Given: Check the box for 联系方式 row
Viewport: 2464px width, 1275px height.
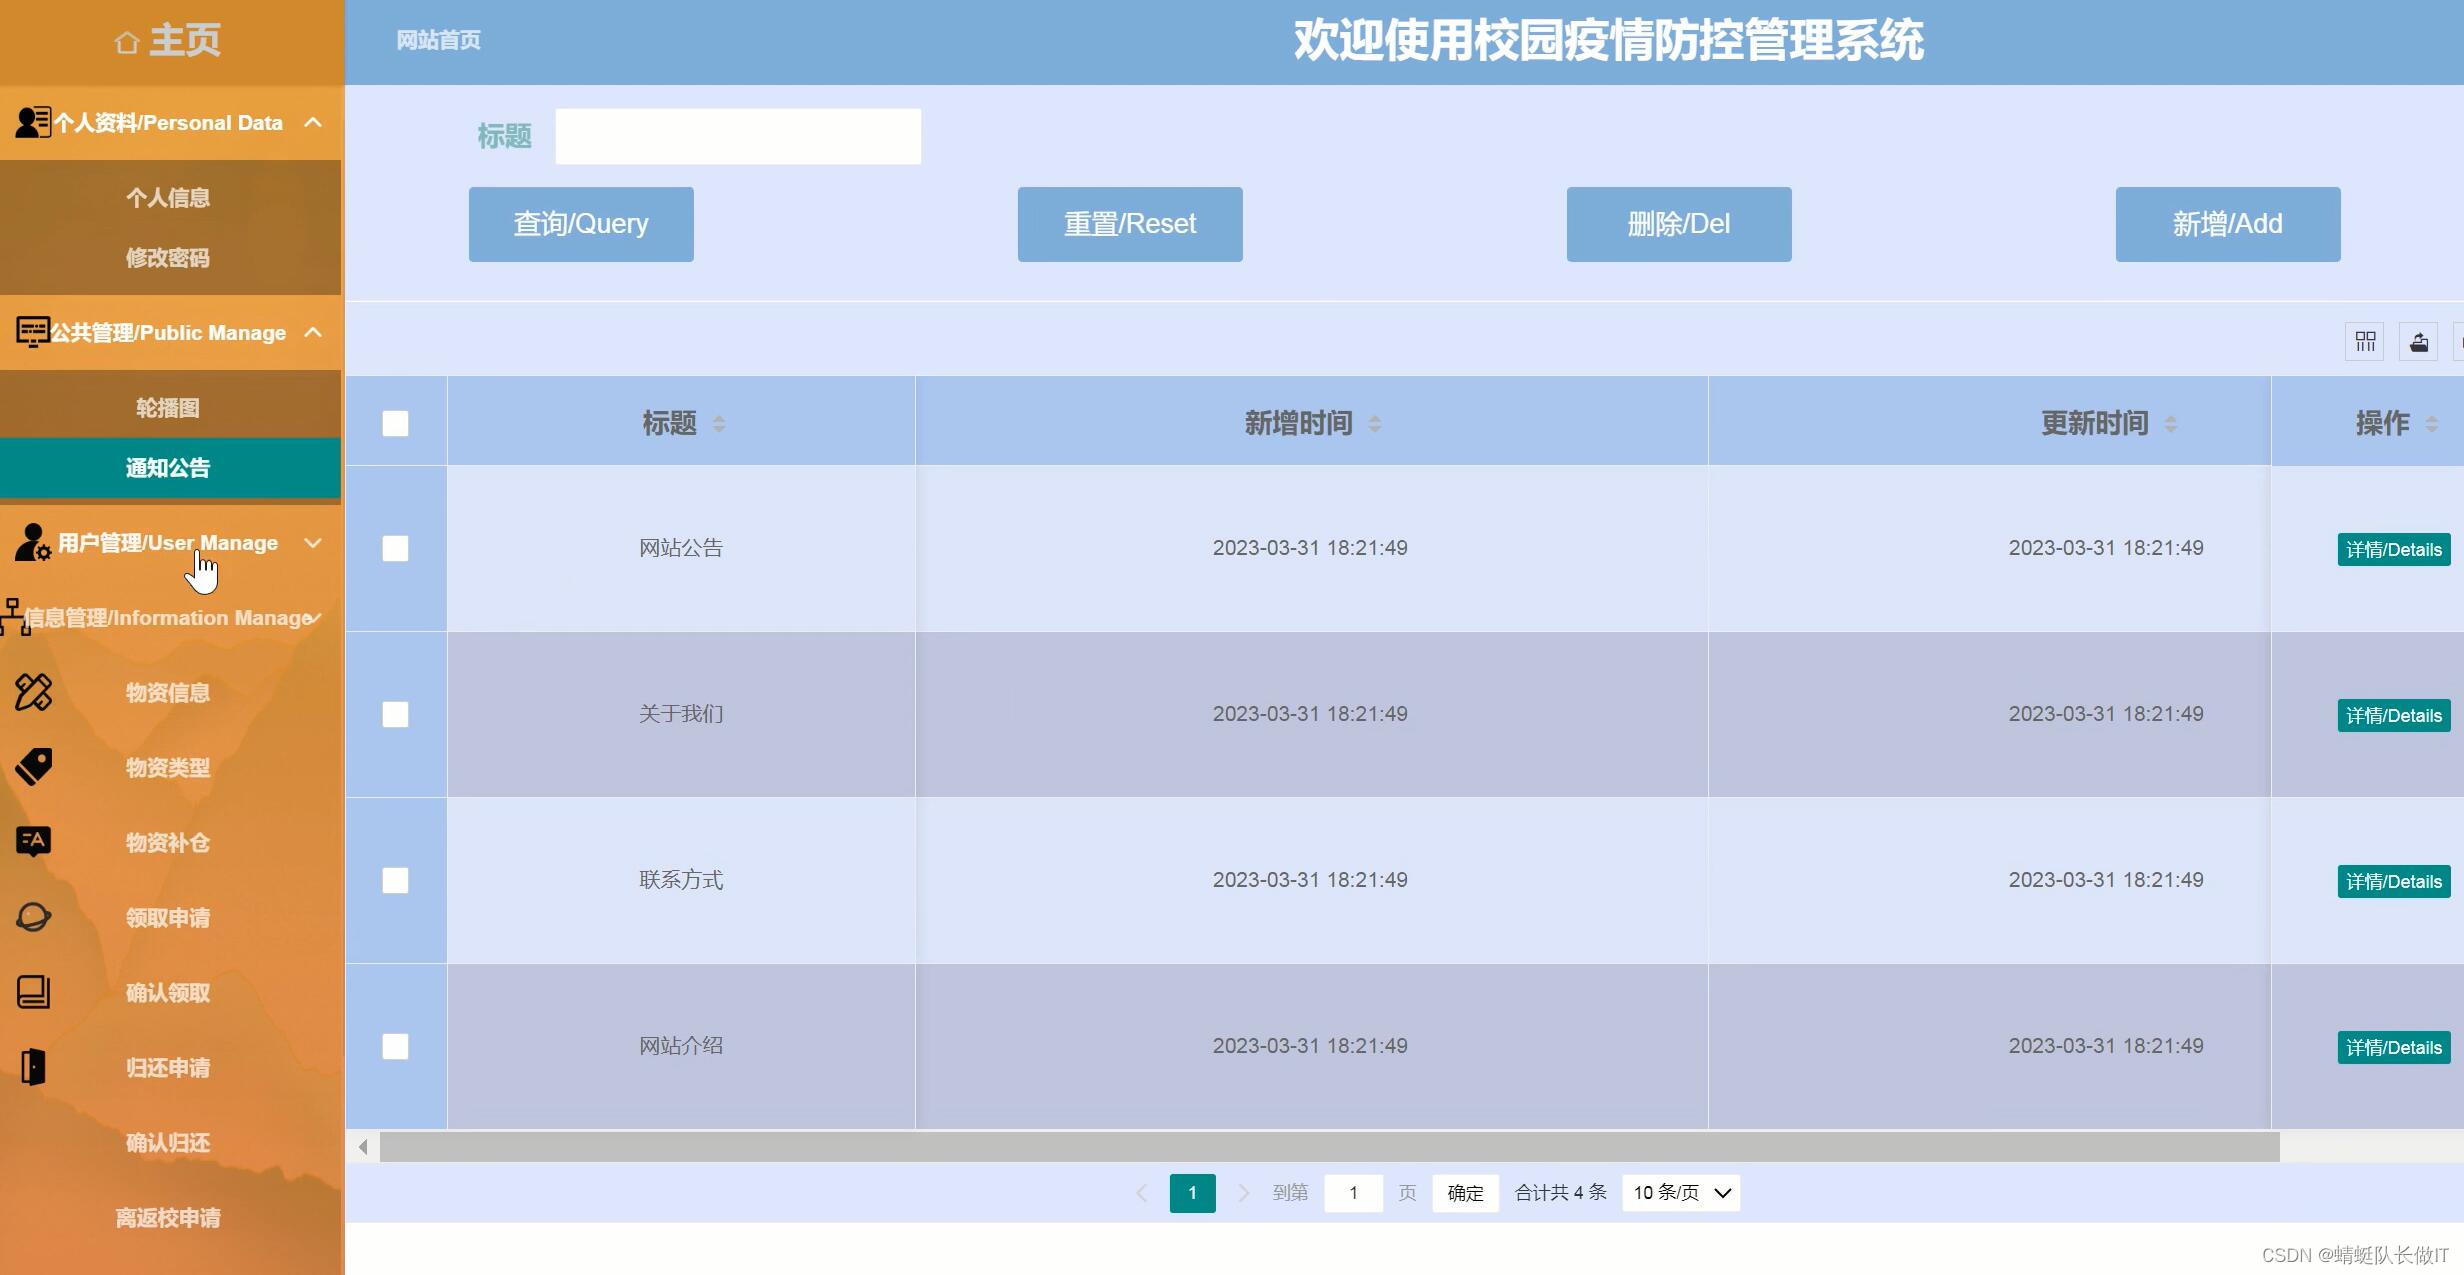Looking at the screenshot, I should [395, 880].
